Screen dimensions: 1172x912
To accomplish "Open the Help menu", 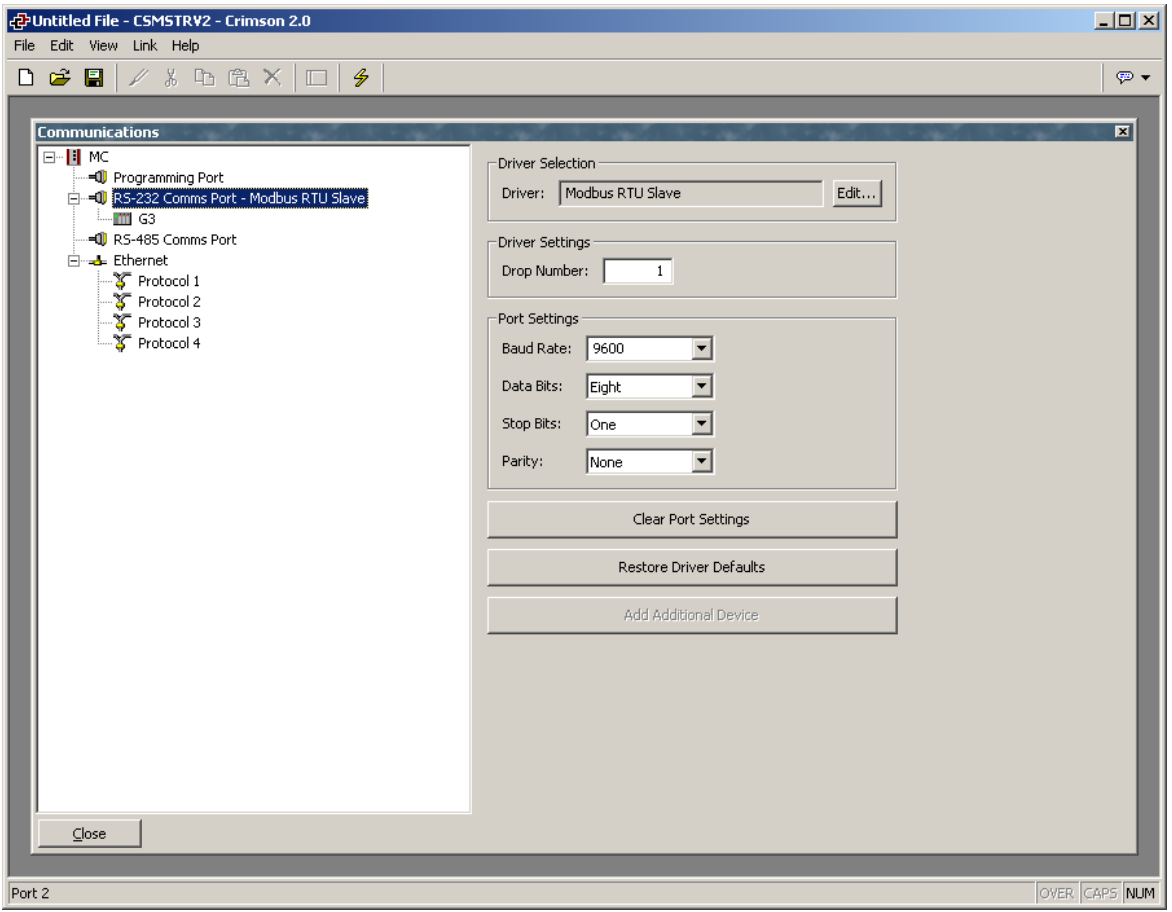I will [x=185, y=46].
